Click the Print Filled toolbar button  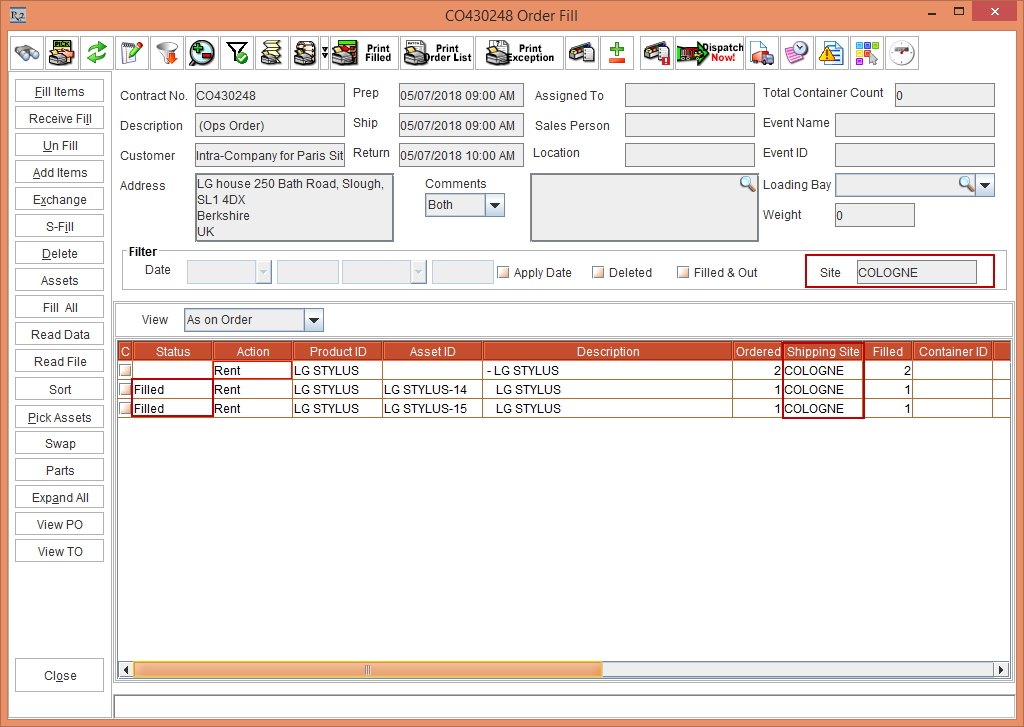363,52
